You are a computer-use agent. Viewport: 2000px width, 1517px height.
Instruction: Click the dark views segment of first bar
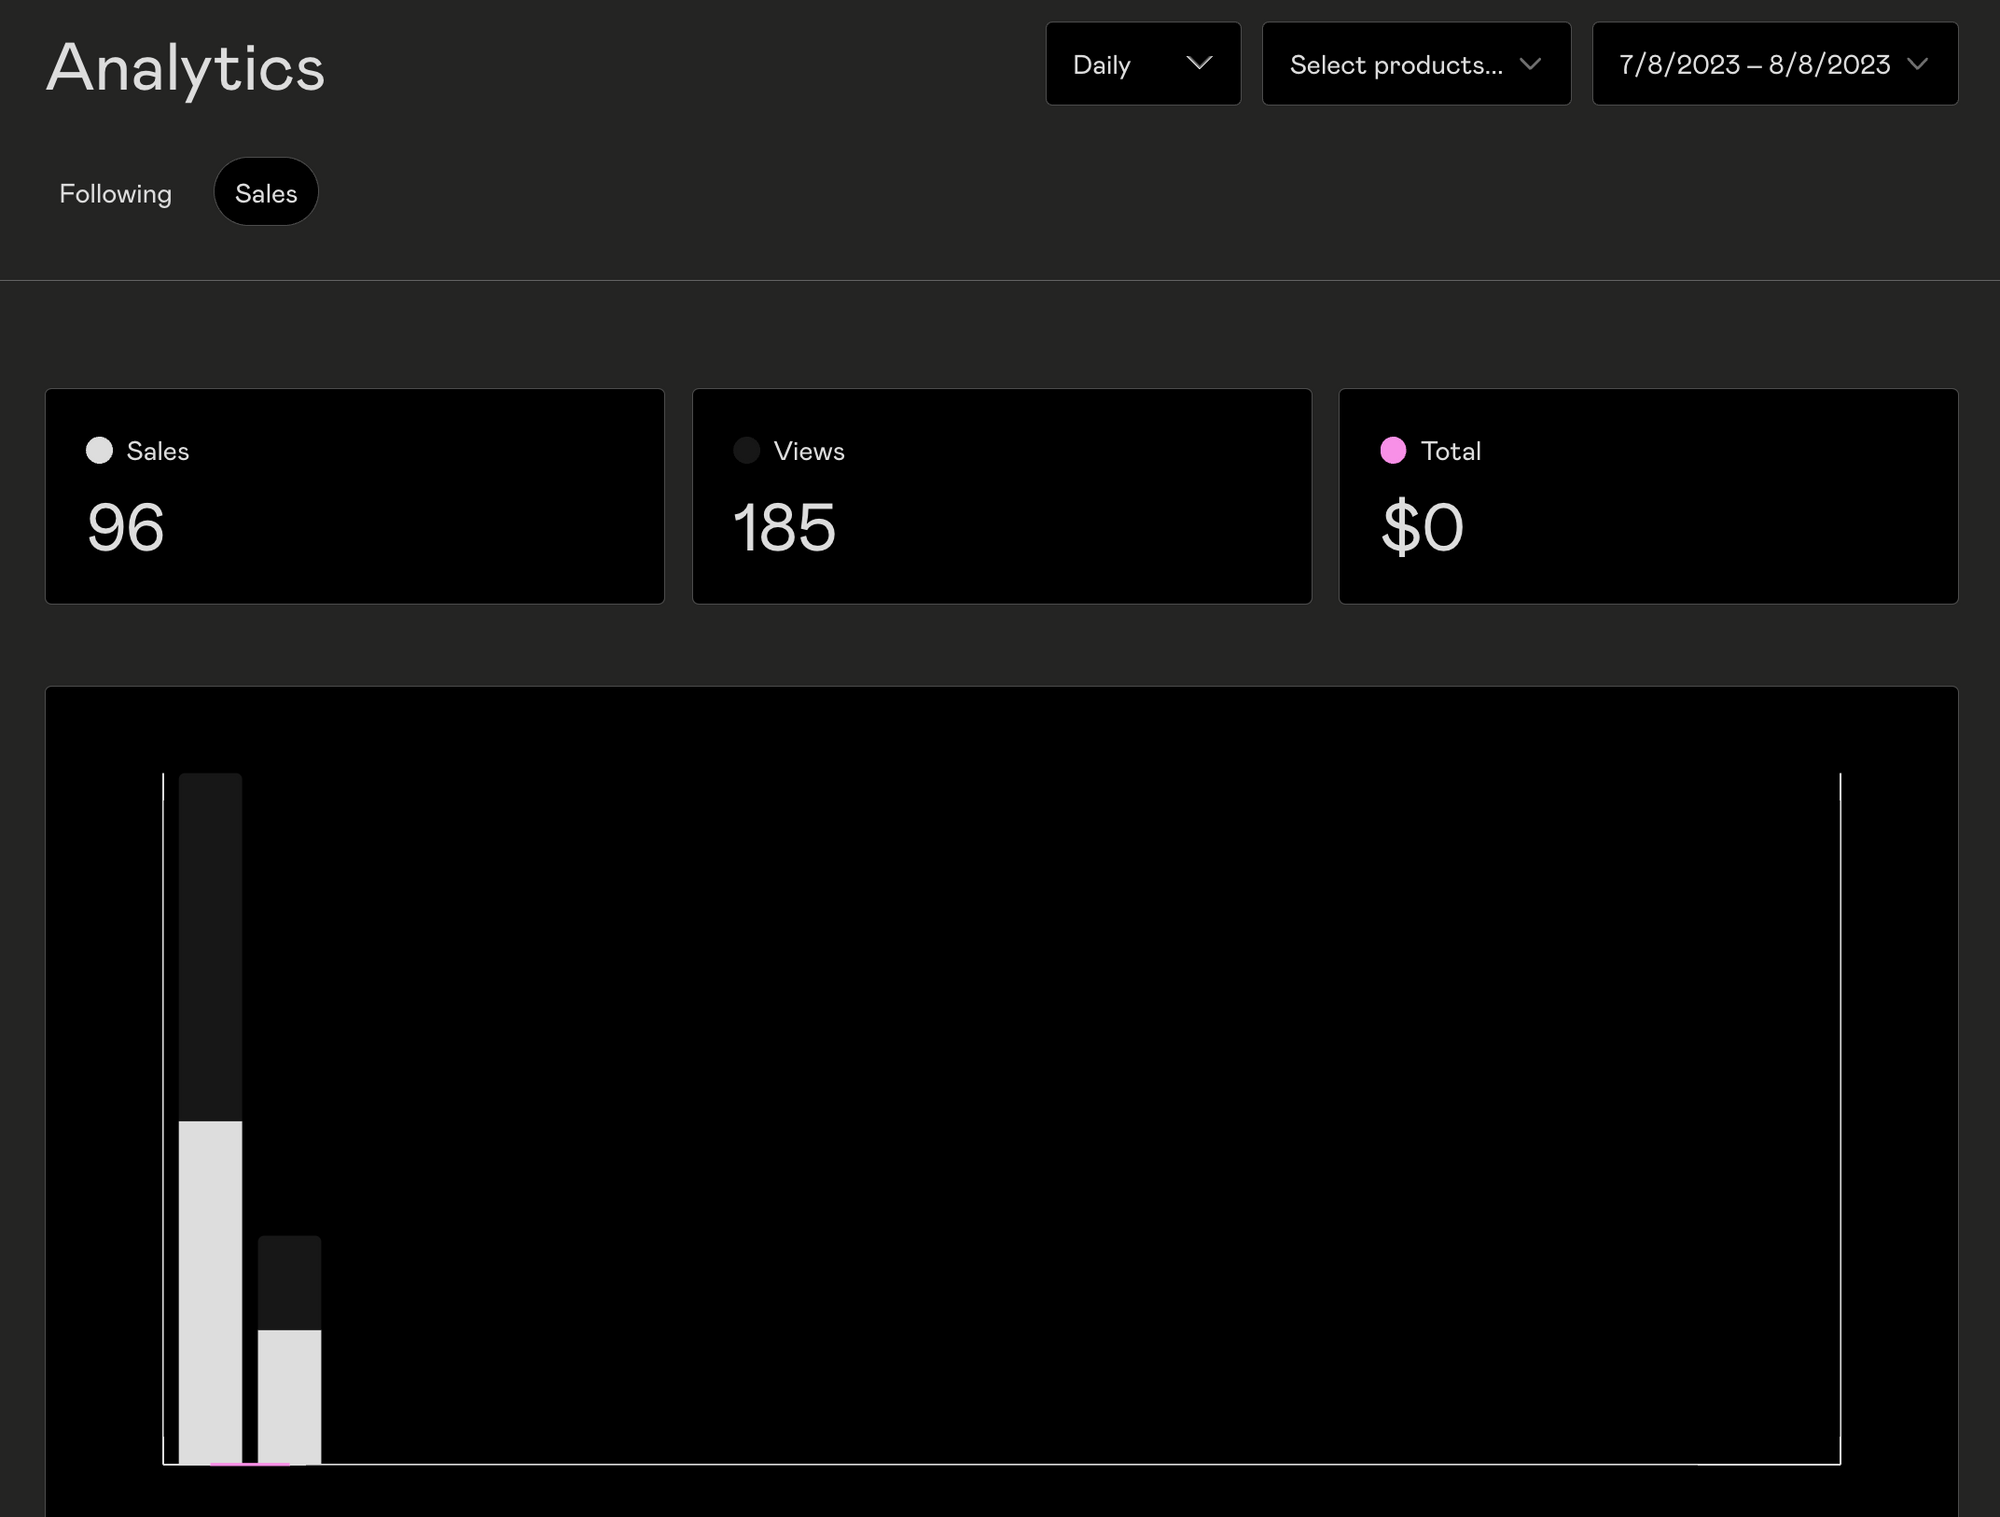click(210, 945)
